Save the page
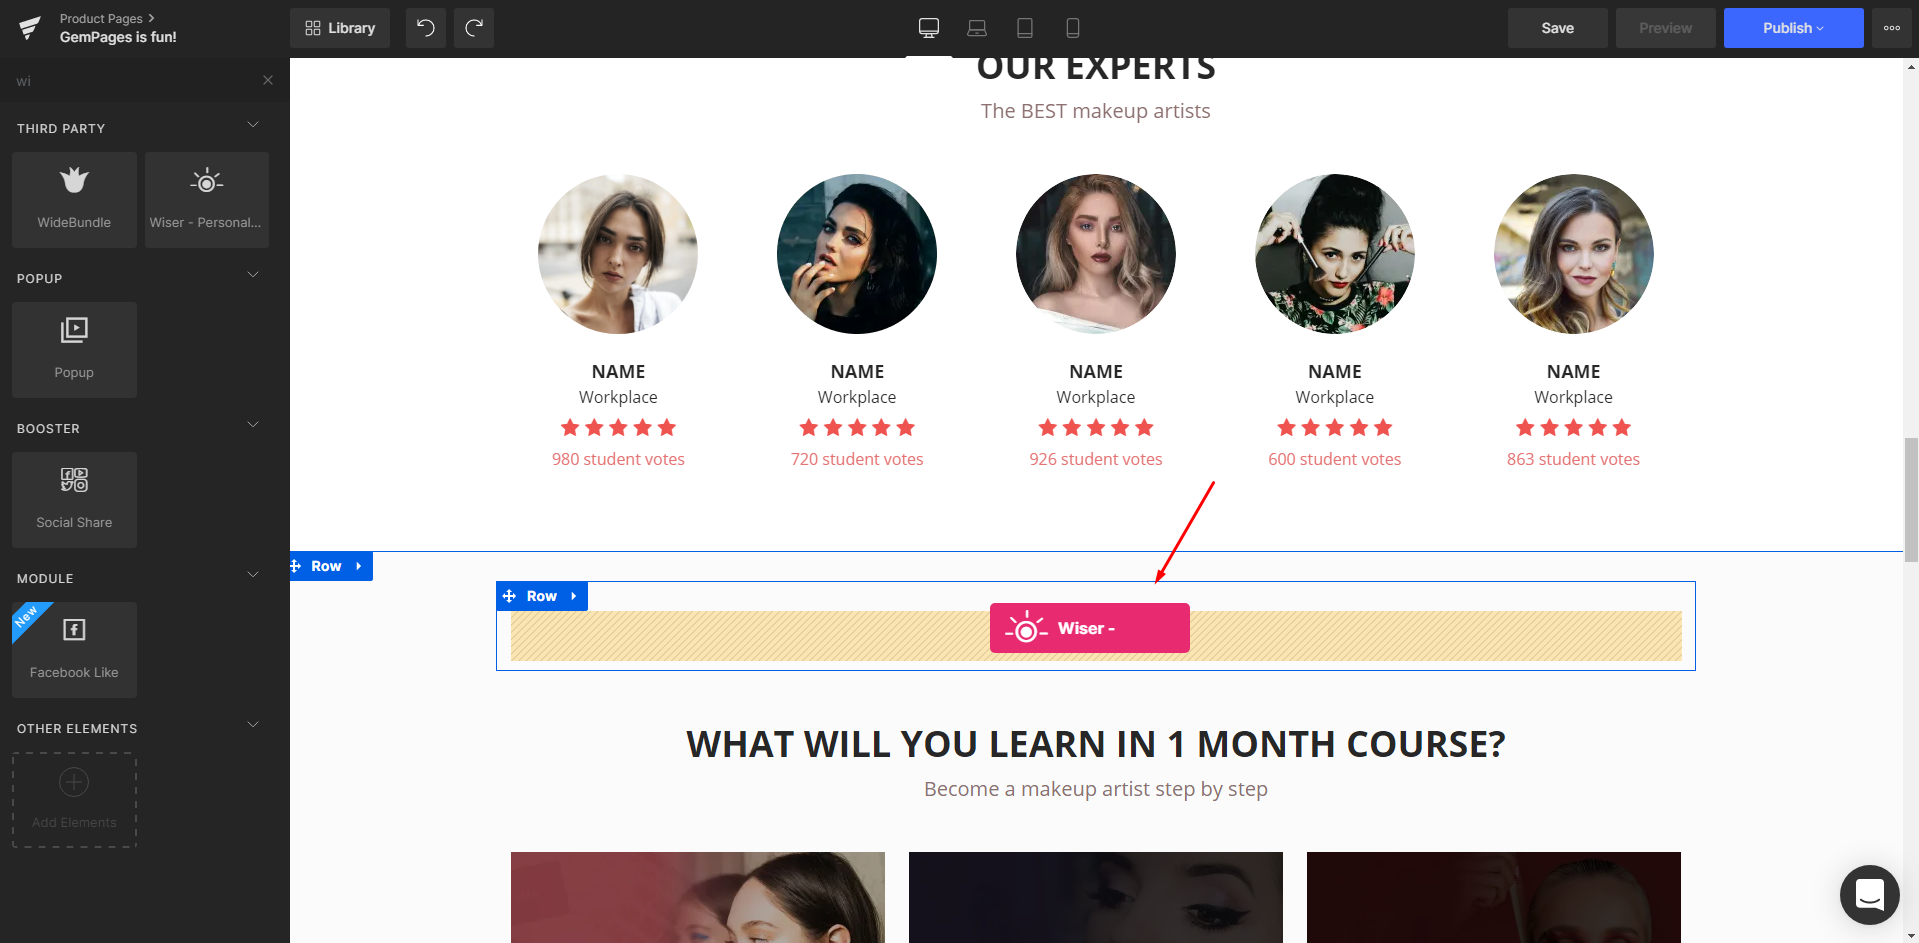This screenshot has width=1919, height=943. click(x=1557, y=28)
